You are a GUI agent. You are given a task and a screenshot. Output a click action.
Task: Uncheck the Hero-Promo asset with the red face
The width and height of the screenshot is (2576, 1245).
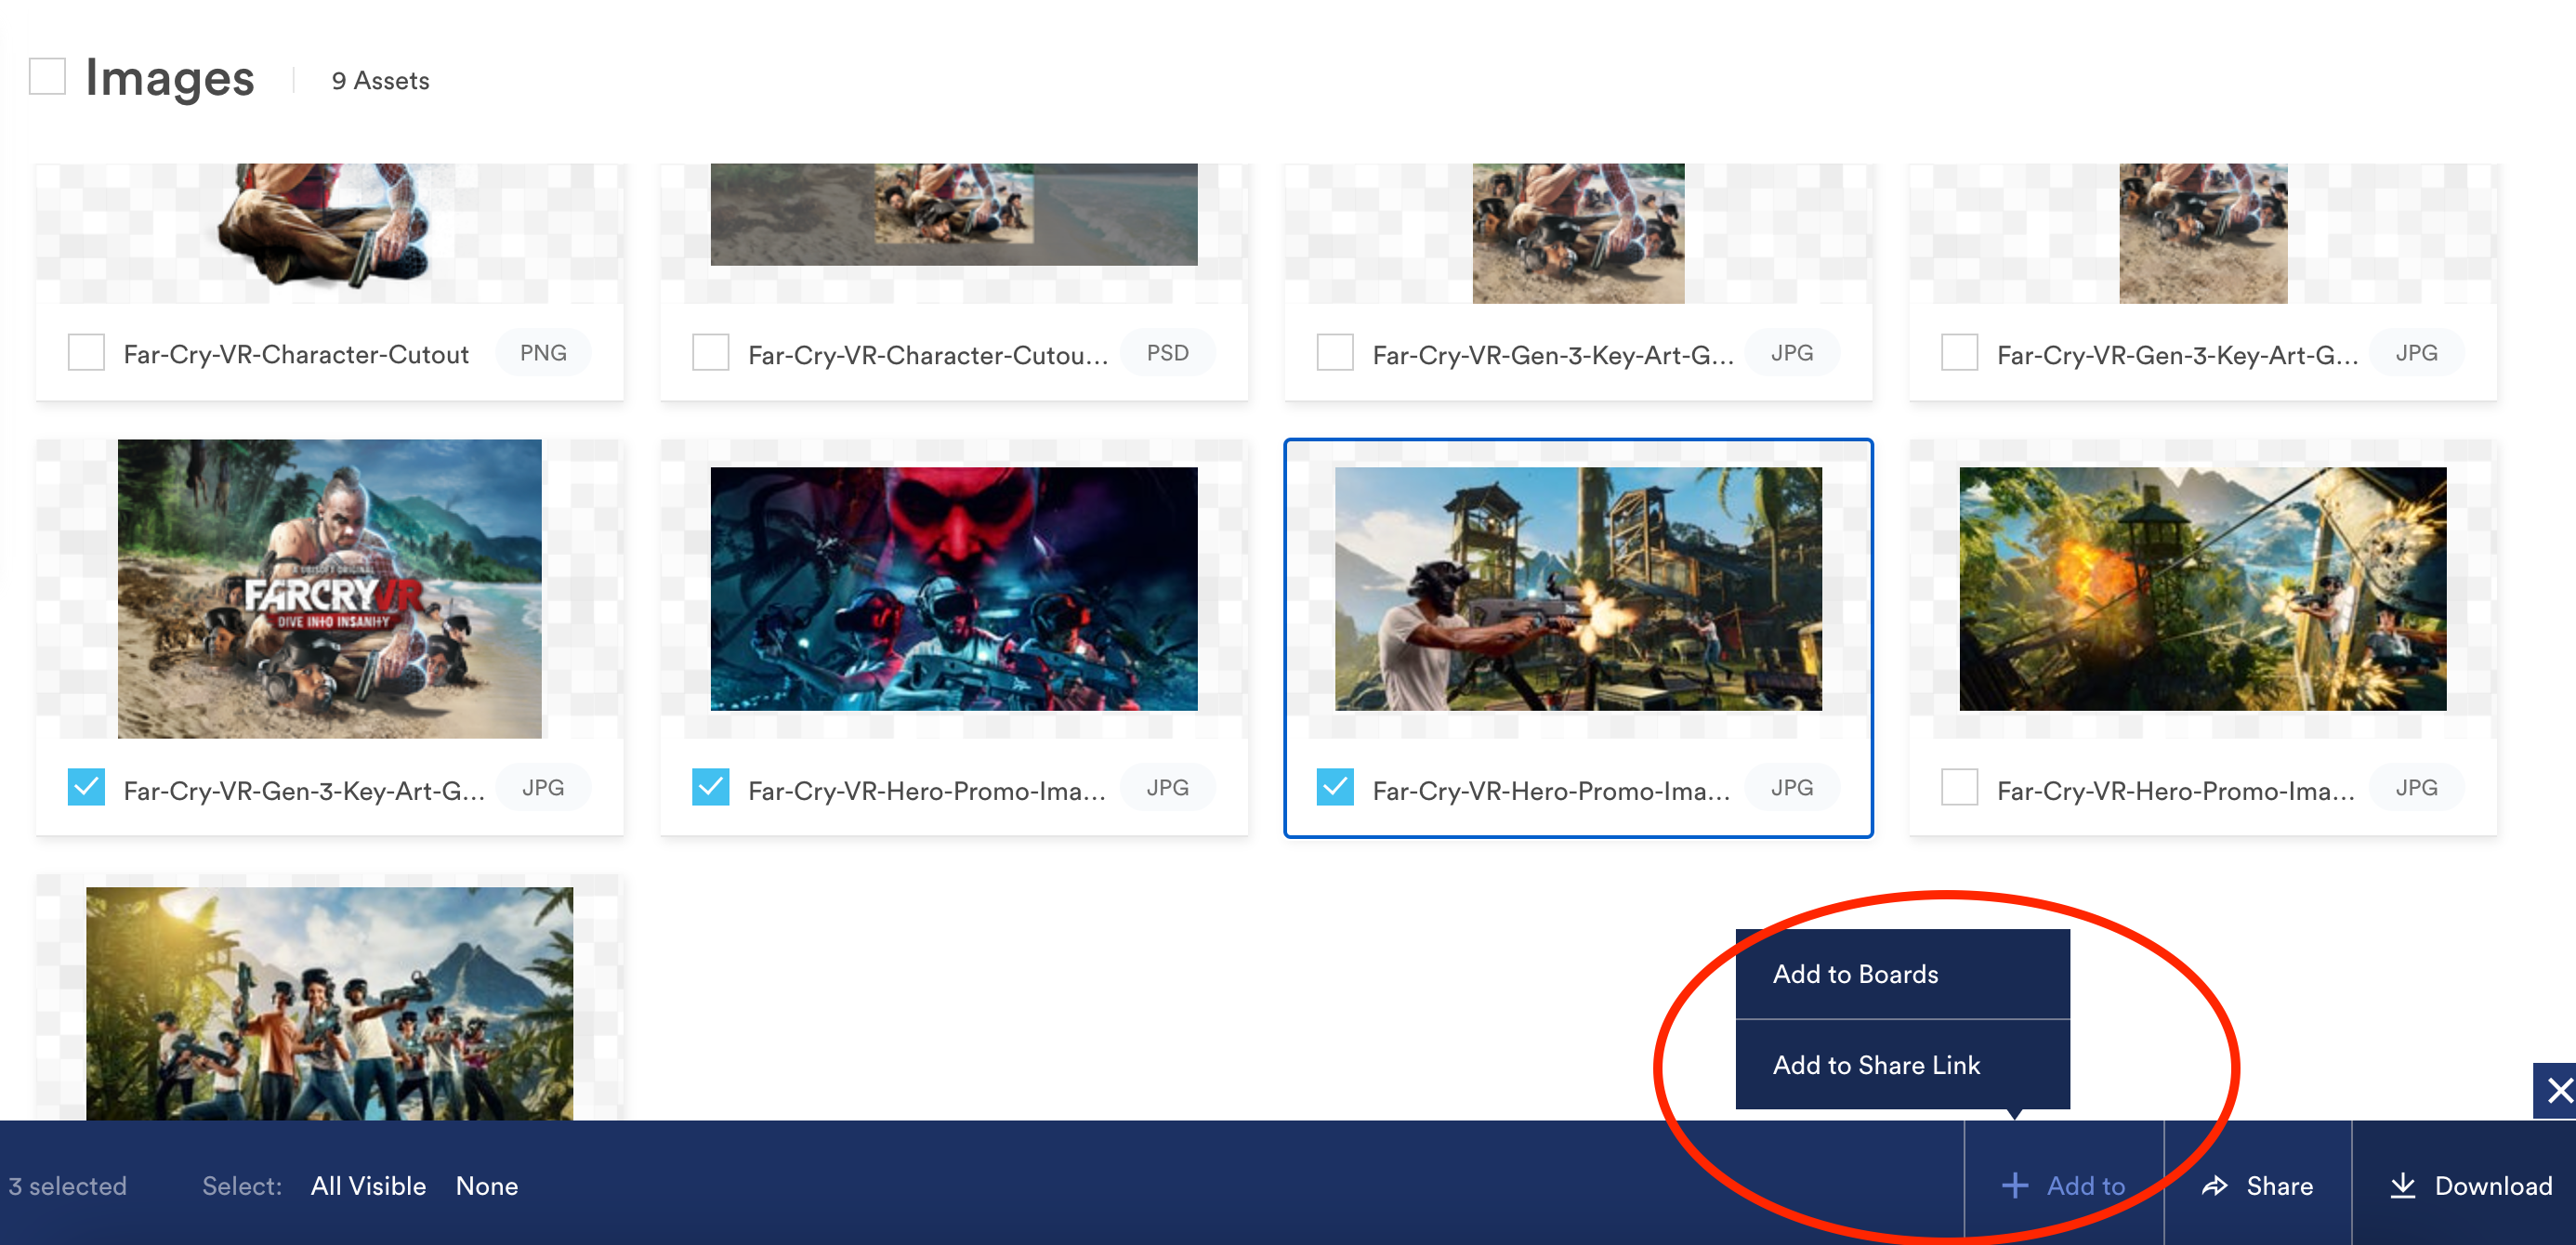710,788
